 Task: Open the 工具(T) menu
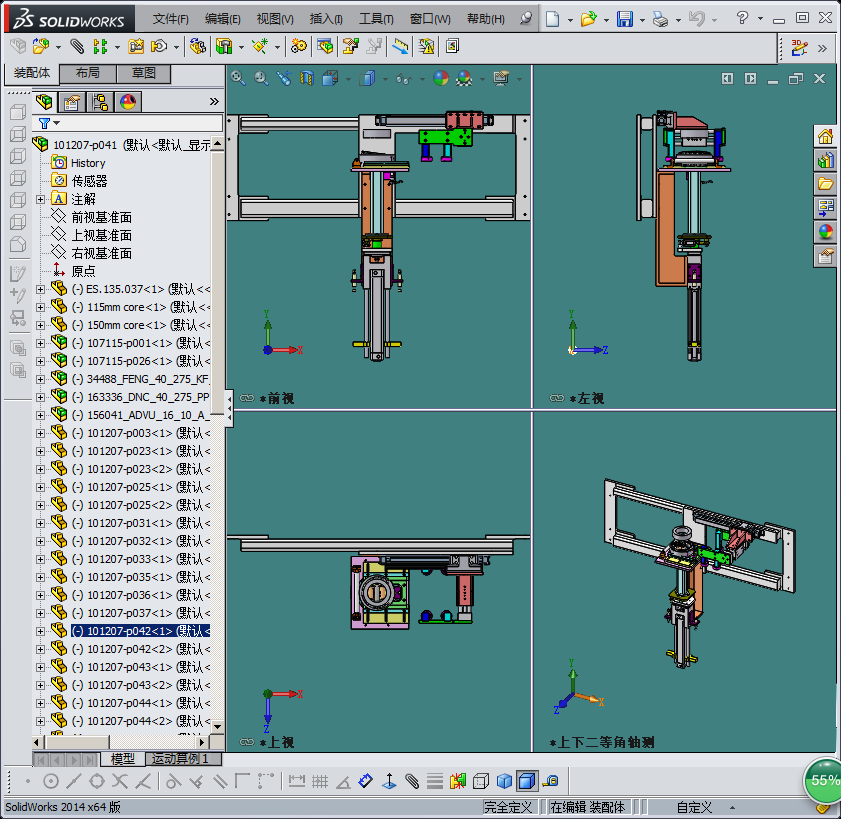(376, 19)
